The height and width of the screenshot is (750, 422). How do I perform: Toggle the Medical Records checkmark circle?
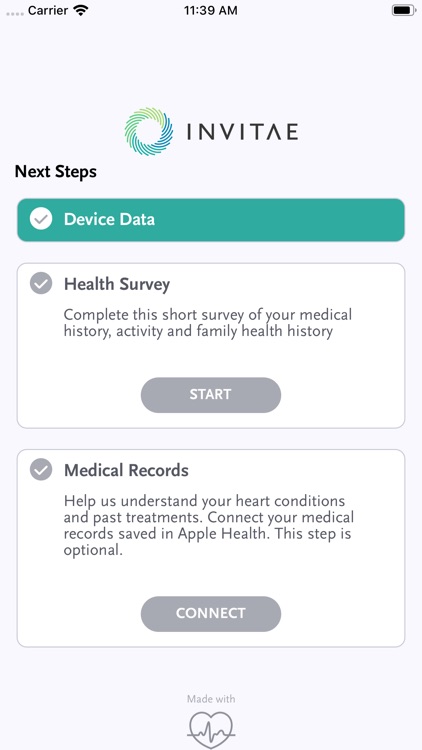point(41,470)
